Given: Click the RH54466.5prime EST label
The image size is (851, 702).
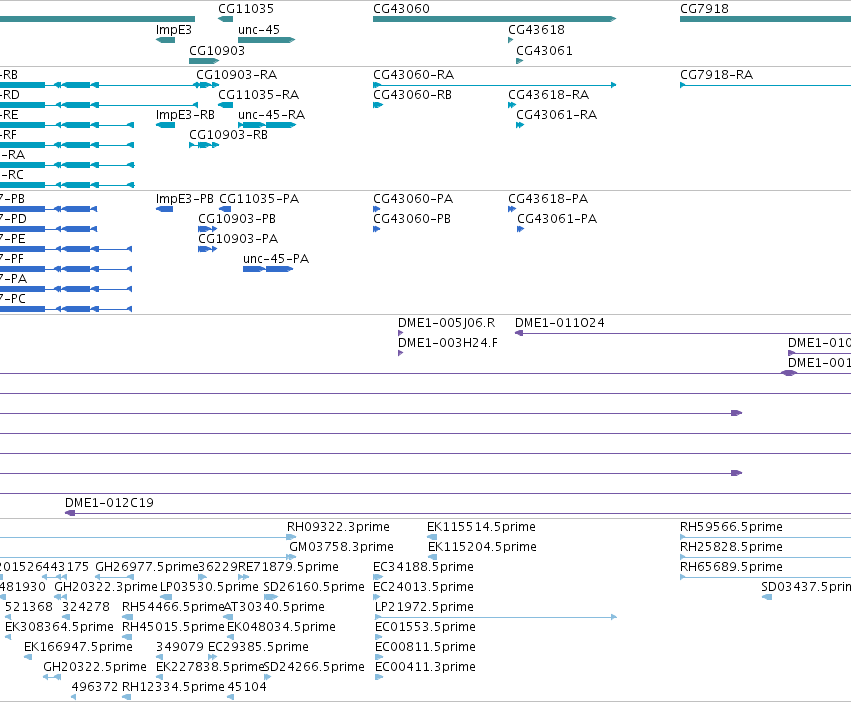Looking at the screenshot, I should [173, 607].
